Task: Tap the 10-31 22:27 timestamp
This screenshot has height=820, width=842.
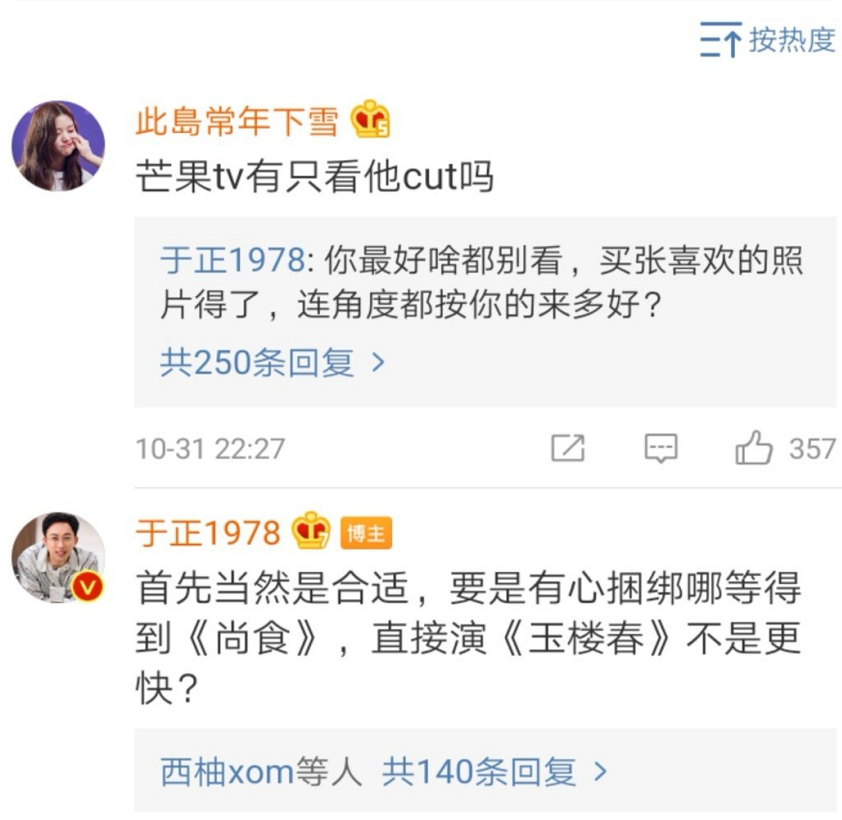Action: 210,448
